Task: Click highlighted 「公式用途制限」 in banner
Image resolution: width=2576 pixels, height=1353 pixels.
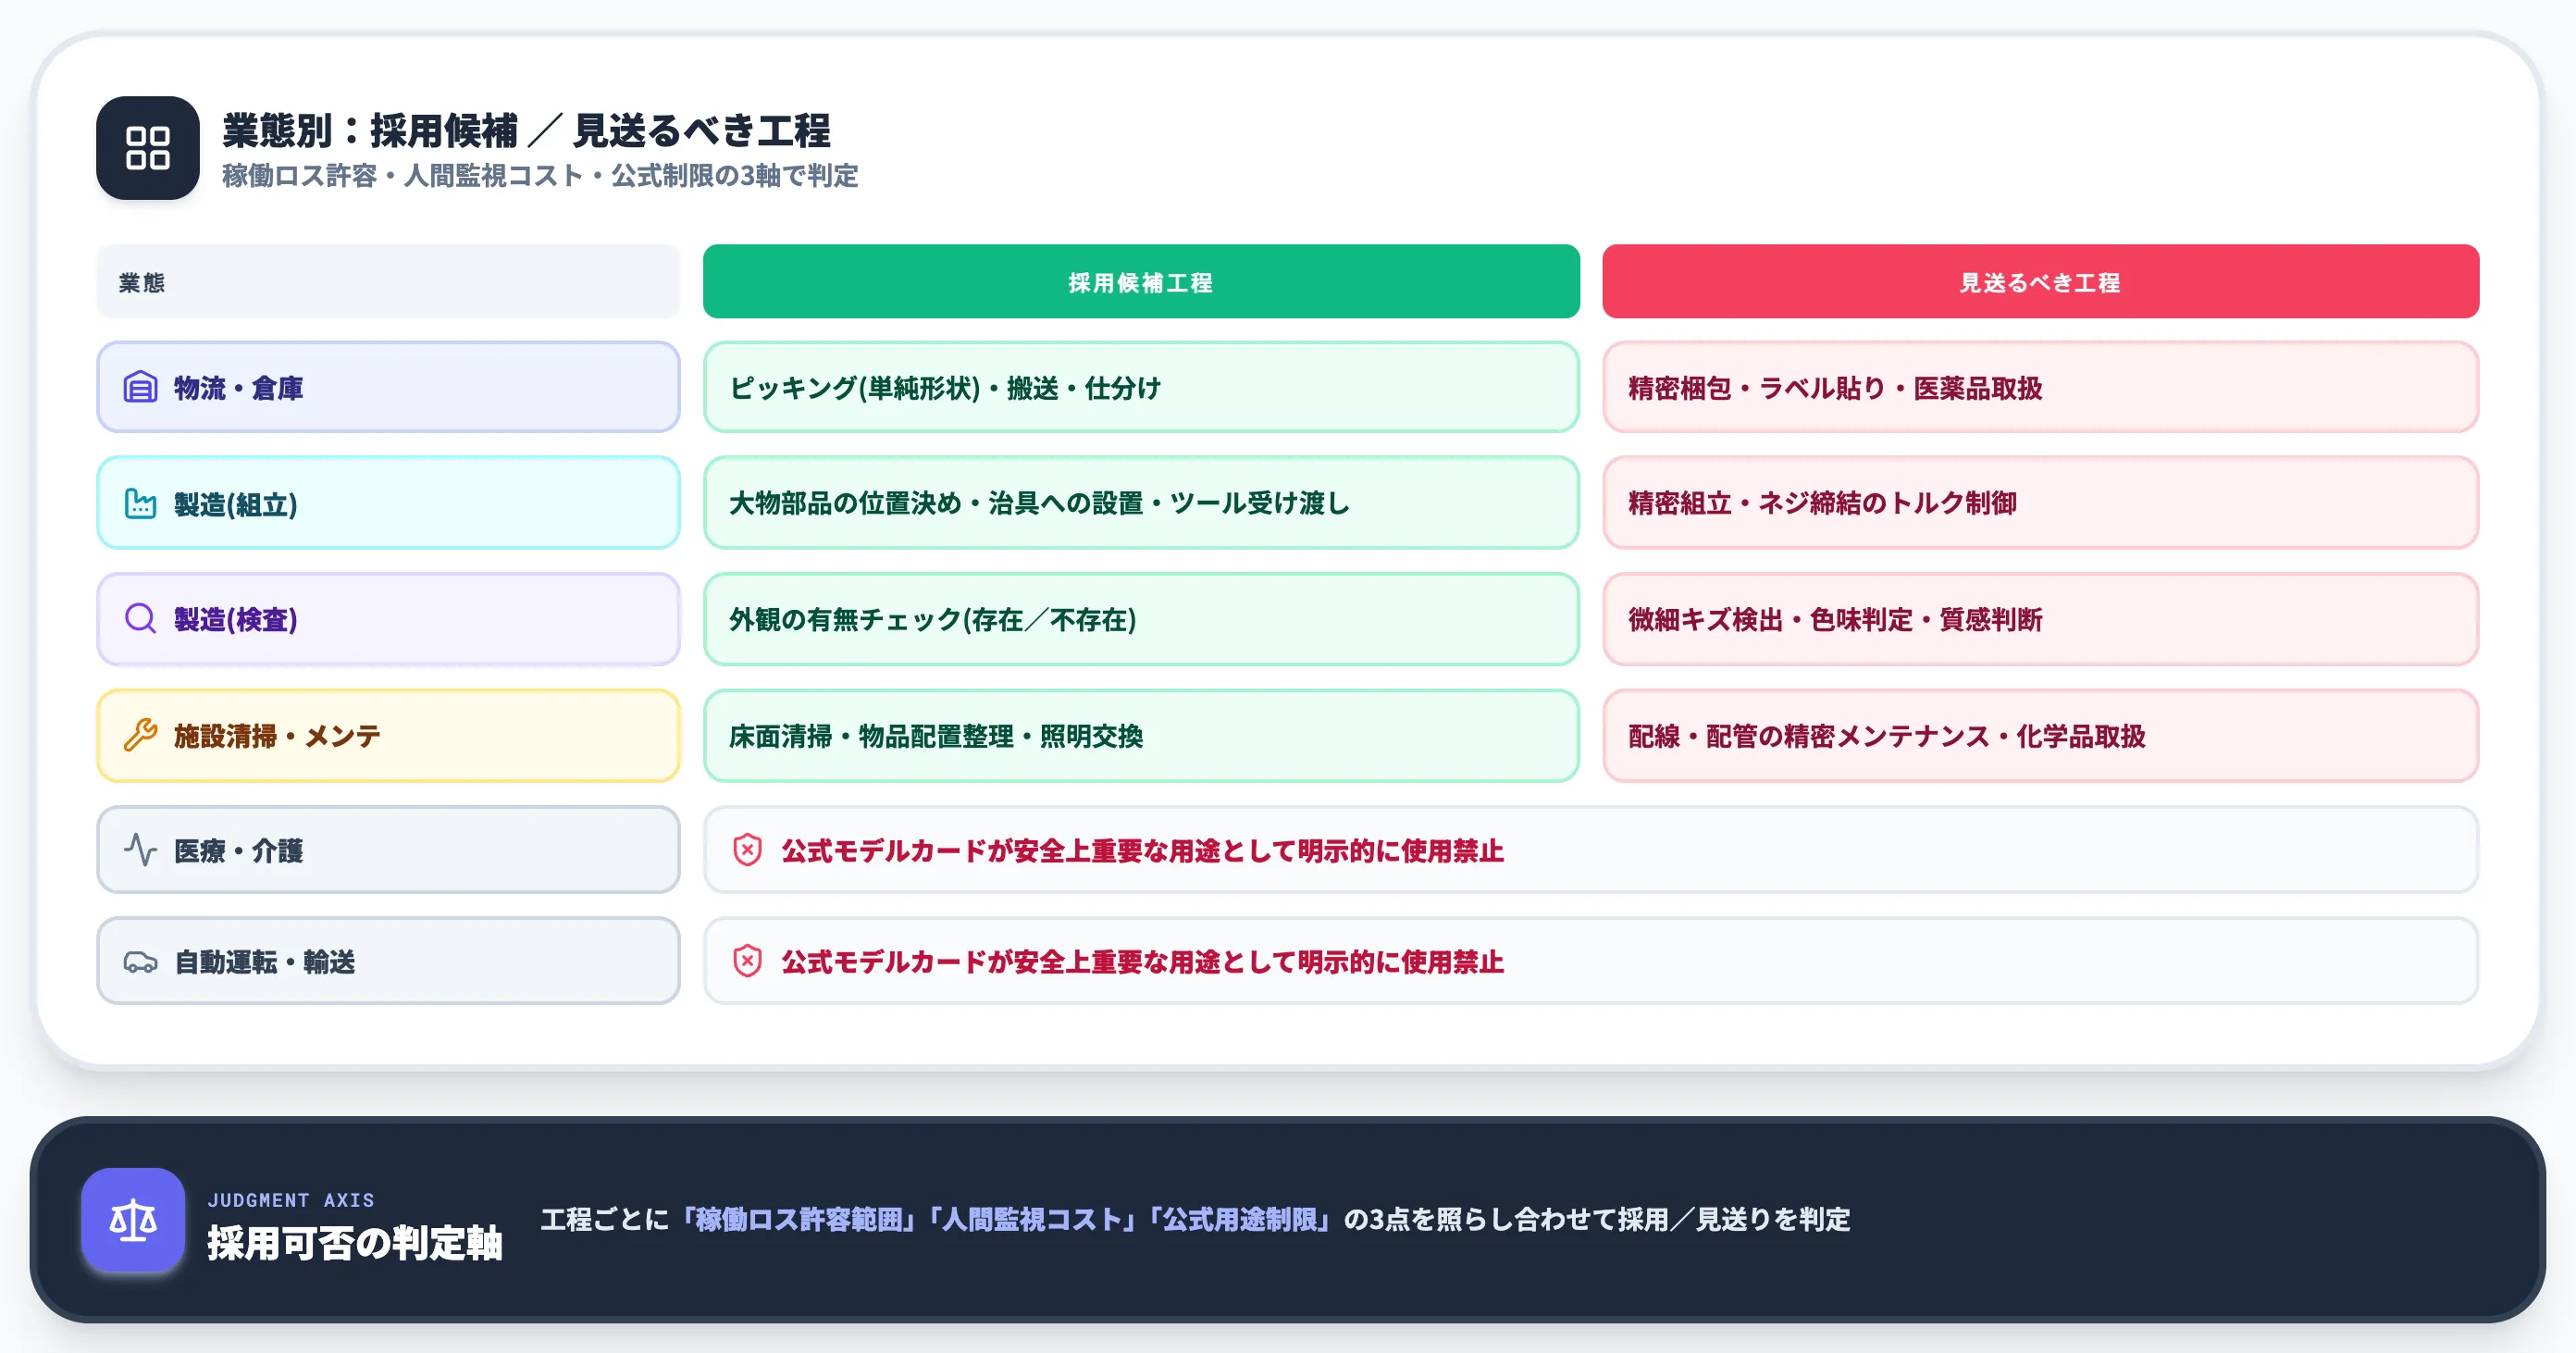Action: pos(1240,1220)
